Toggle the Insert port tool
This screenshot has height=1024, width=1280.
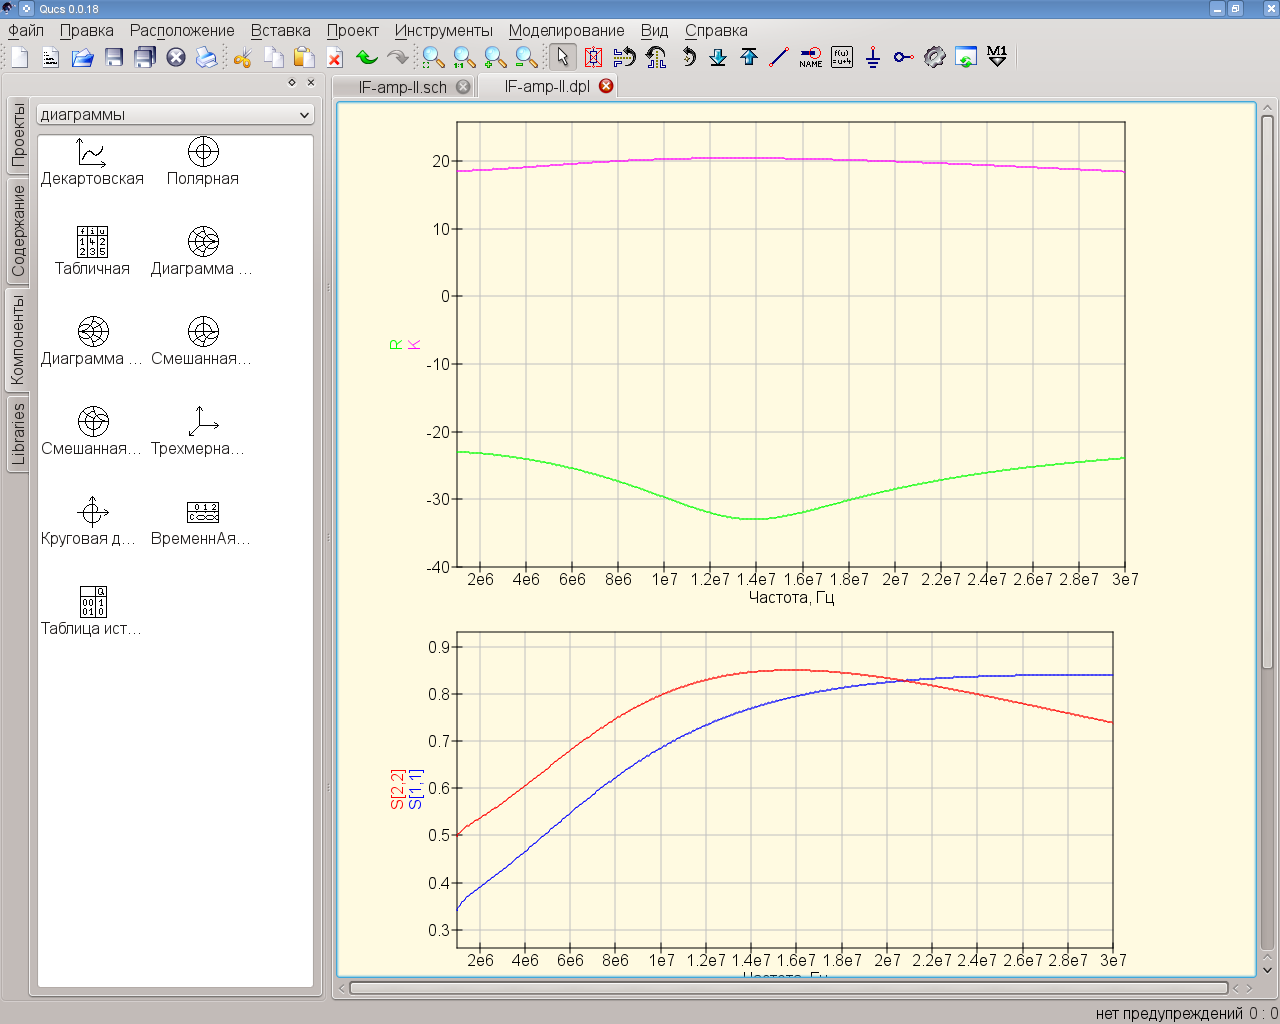pyautogui.click(x=903, y=57)
